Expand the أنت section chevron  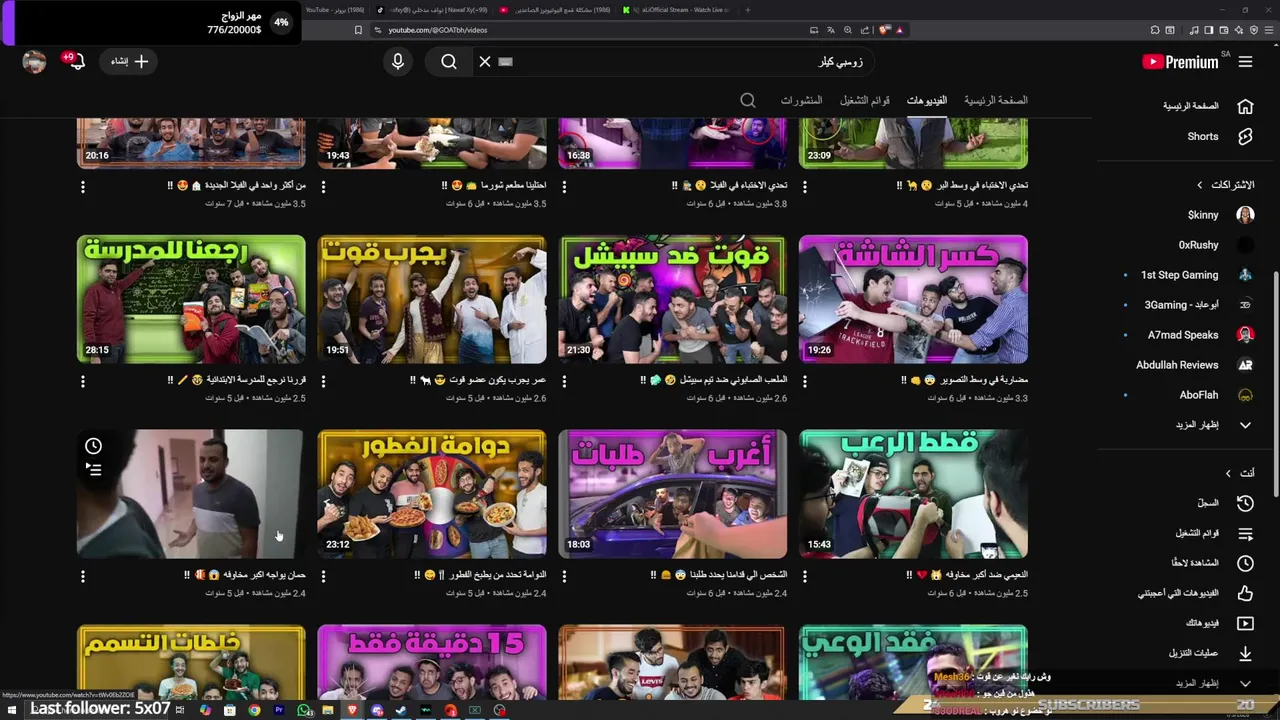(x=1228, y=473)
